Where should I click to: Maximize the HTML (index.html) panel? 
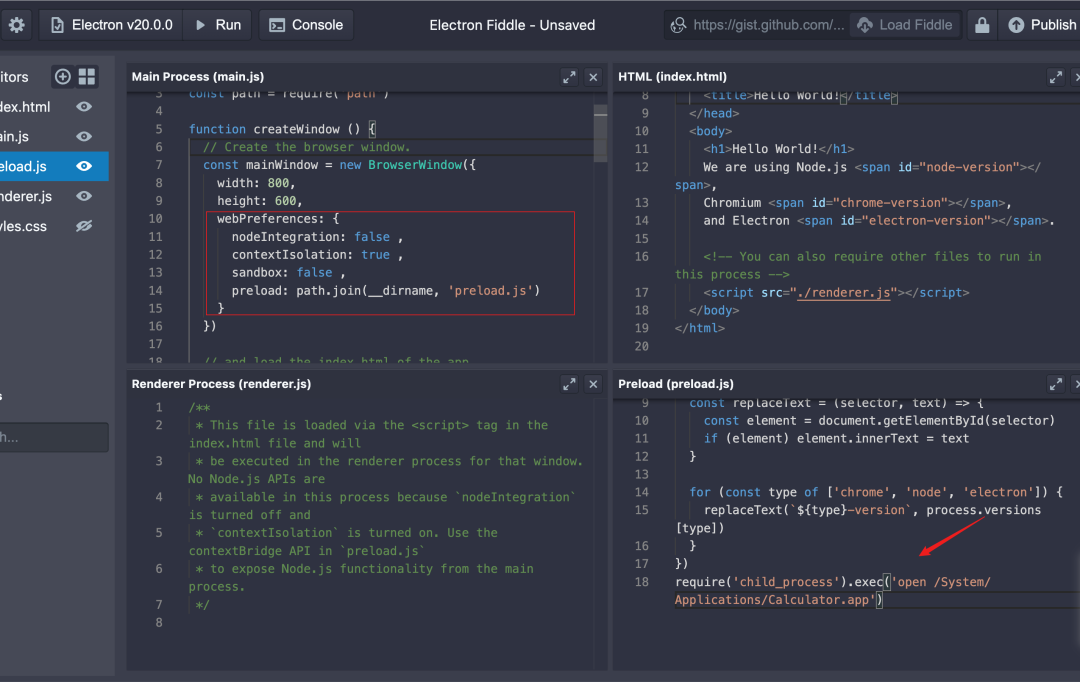coord(1055,77)
